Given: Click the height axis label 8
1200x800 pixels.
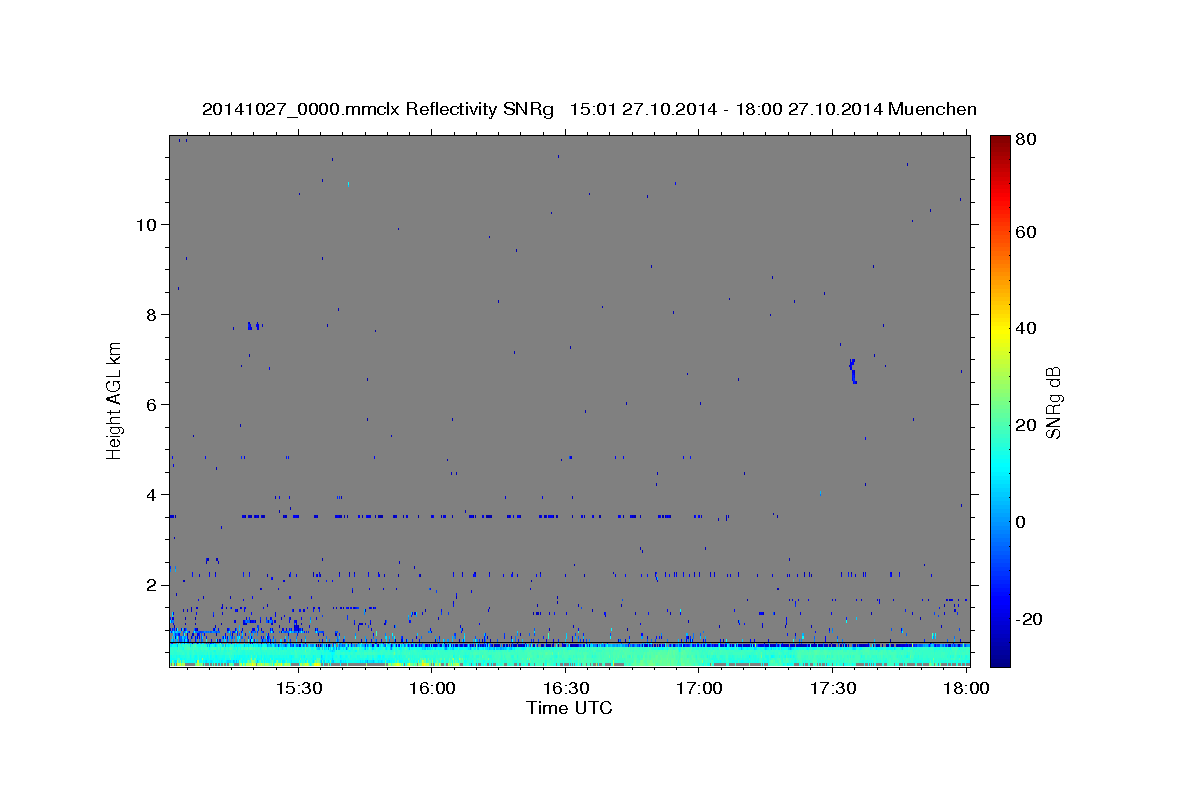Looking at the screenshot, I should 152,314.
